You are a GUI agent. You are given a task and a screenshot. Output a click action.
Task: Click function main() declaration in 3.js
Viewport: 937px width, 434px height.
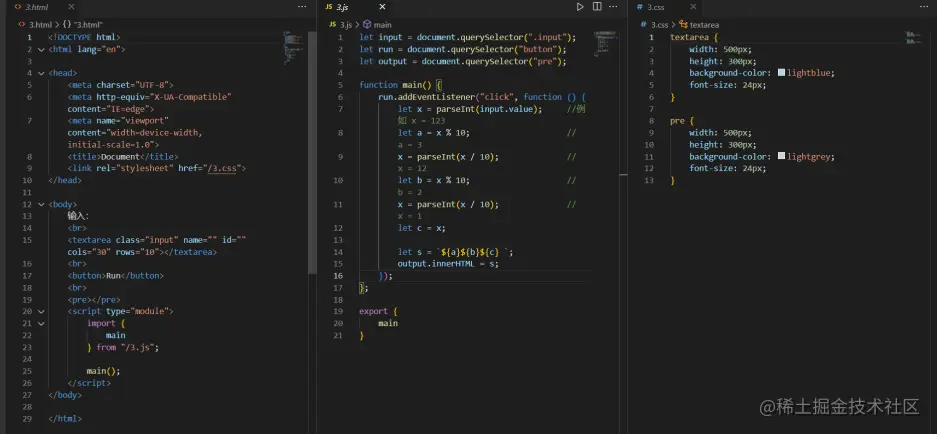pyautogui.click(x=400, y=85)
